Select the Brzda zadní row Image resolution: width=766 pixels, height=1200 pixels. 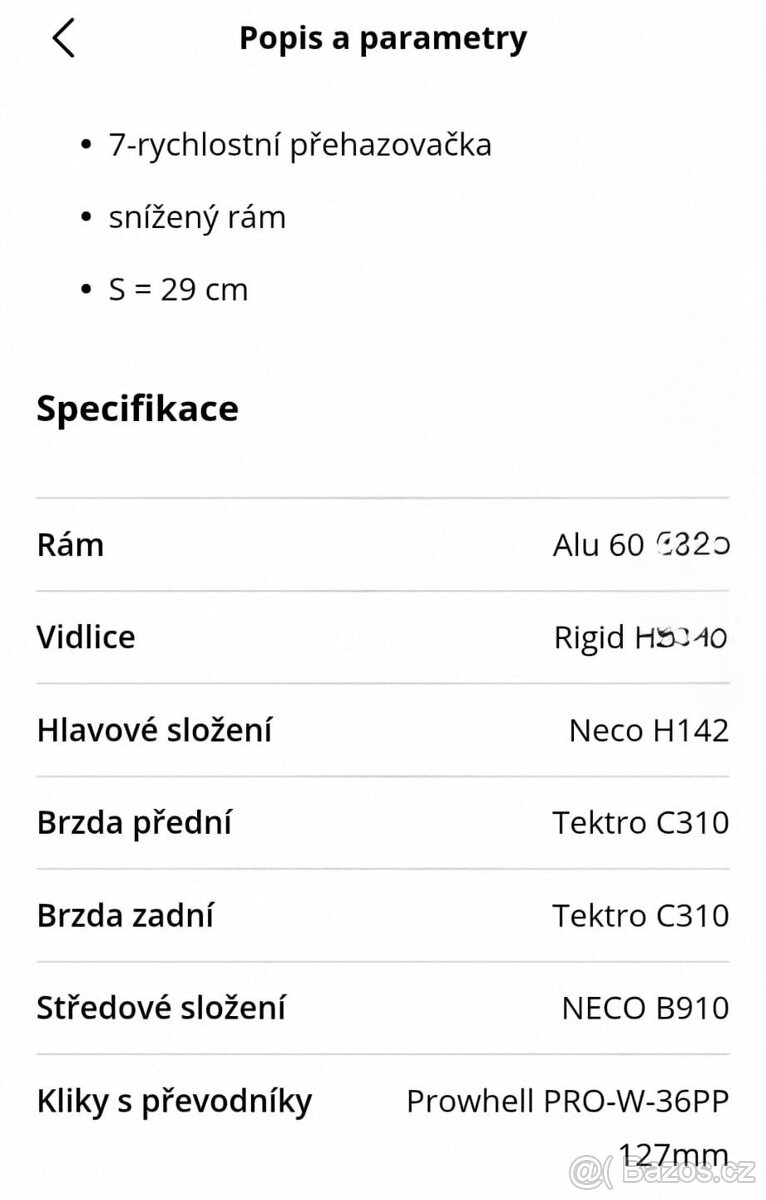tap(383, 915)
